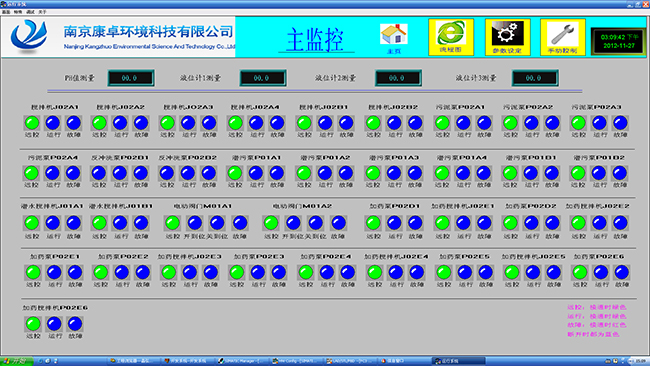Screen dimensions: 650x366
Task: Click the Nanjing Kangzhuo company logo
Action: [x=29, y=36]
